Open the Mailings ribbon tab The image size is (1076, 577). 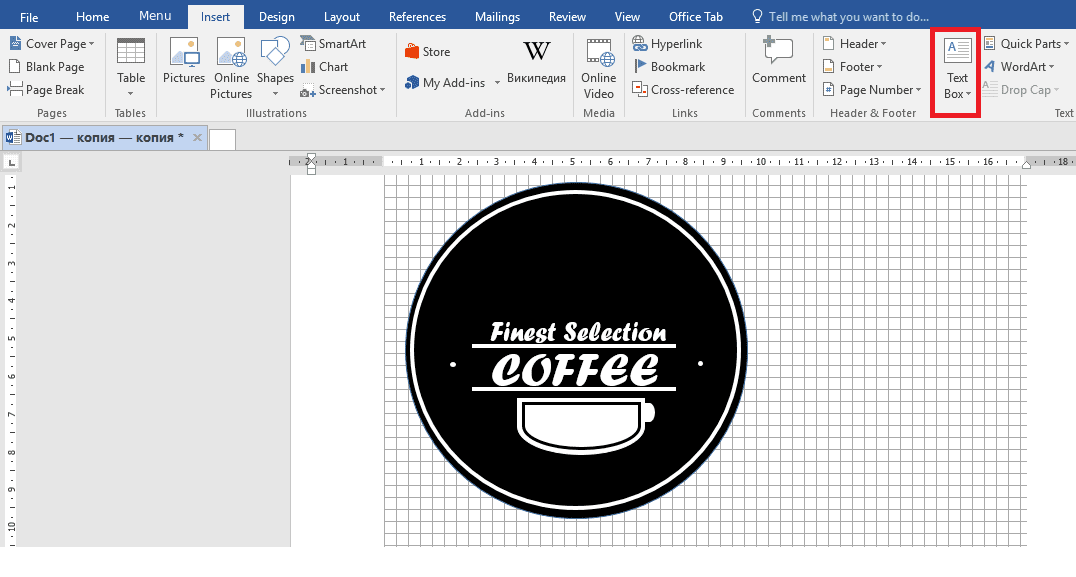pyautogui.click(x=497, y=16)
